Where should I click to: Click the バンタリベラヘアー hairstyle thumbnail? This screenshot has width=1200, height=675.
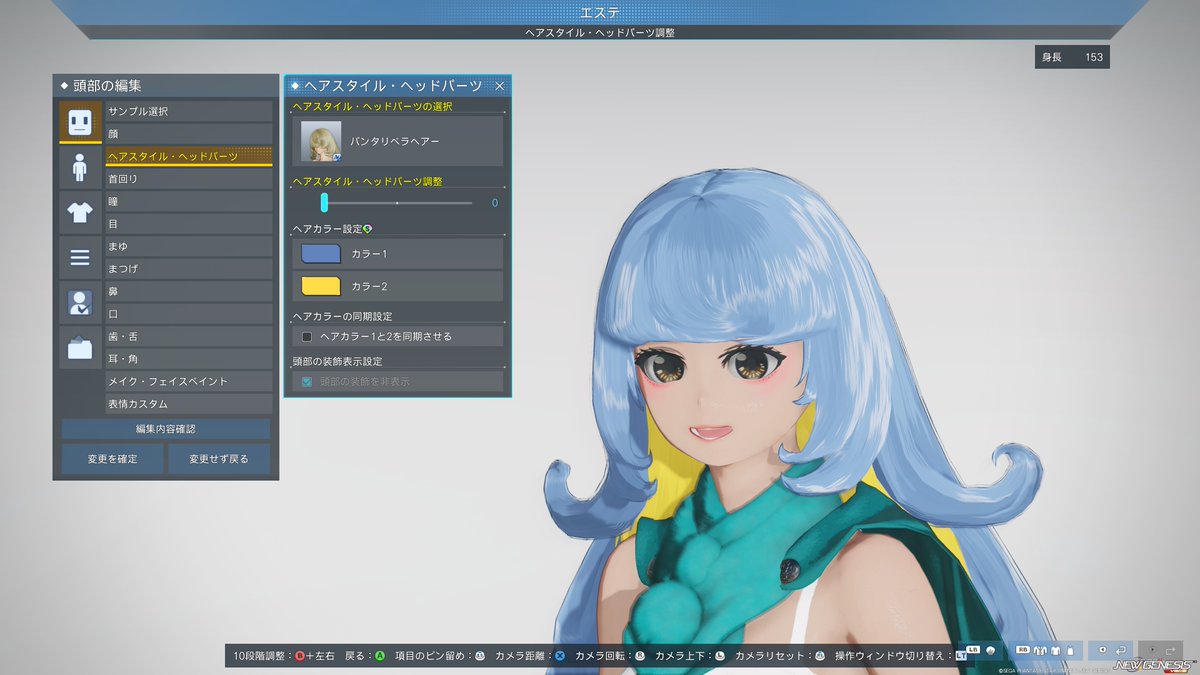(321, 142)
